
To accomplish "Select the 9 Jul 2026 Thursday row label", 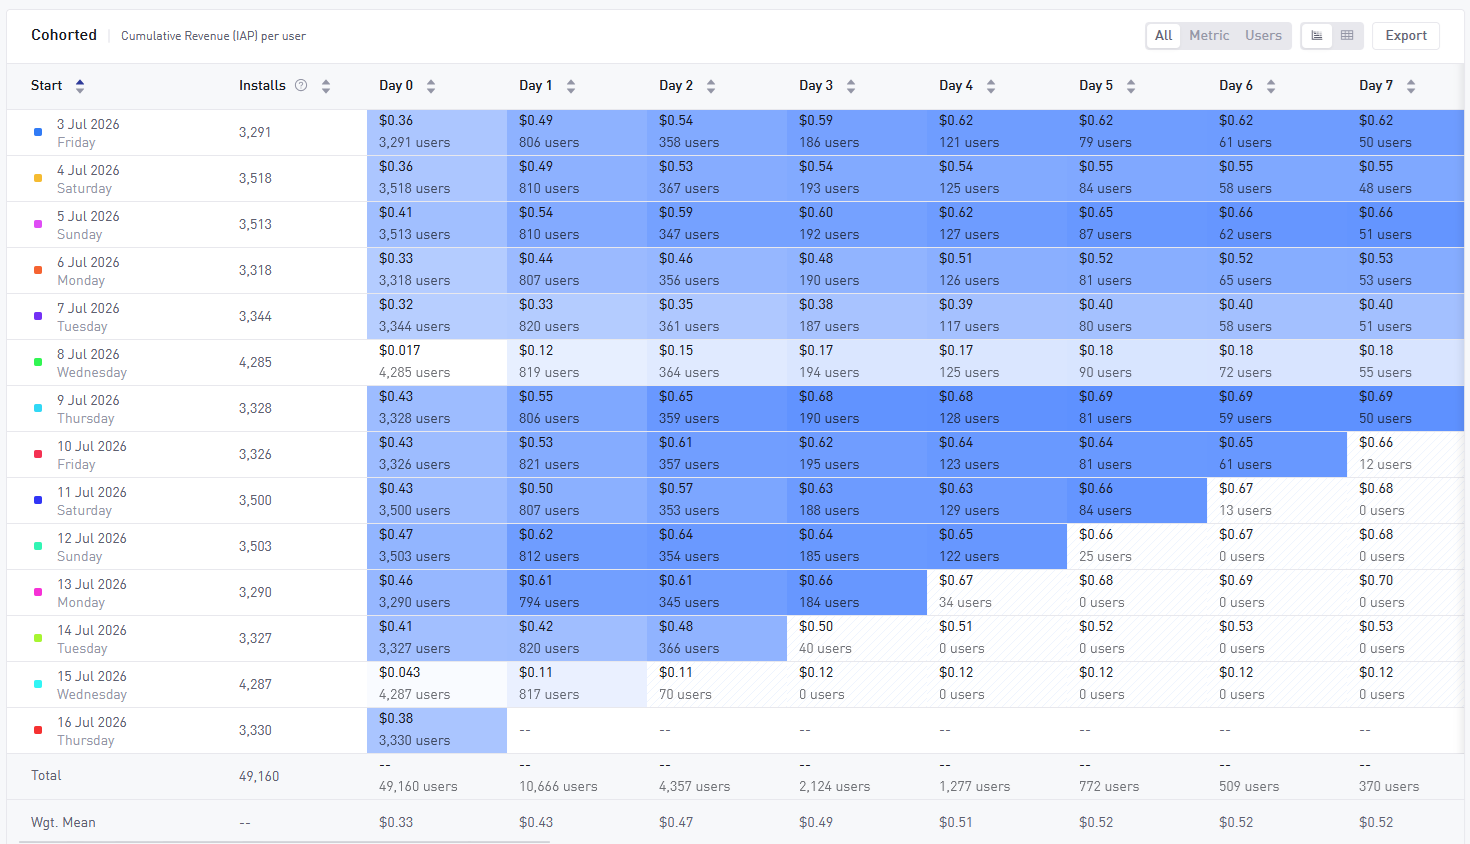I will click(x=88, y=409).
